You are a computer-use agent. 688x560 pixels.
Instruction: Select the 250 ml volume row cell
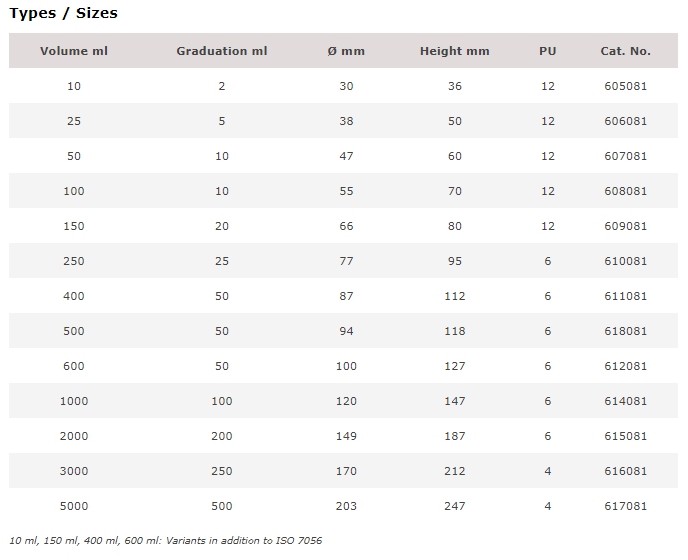click(x=74, y=261)
